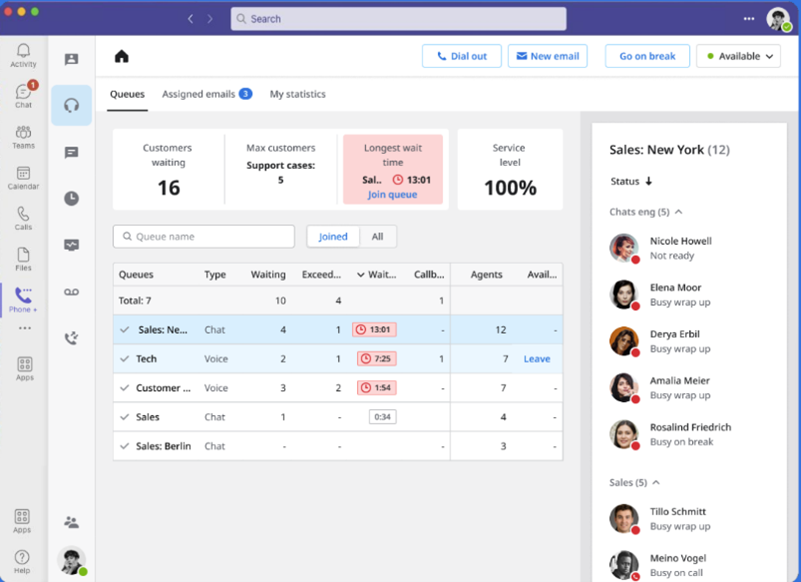Click the voicemail icon in sidebar

71,291
